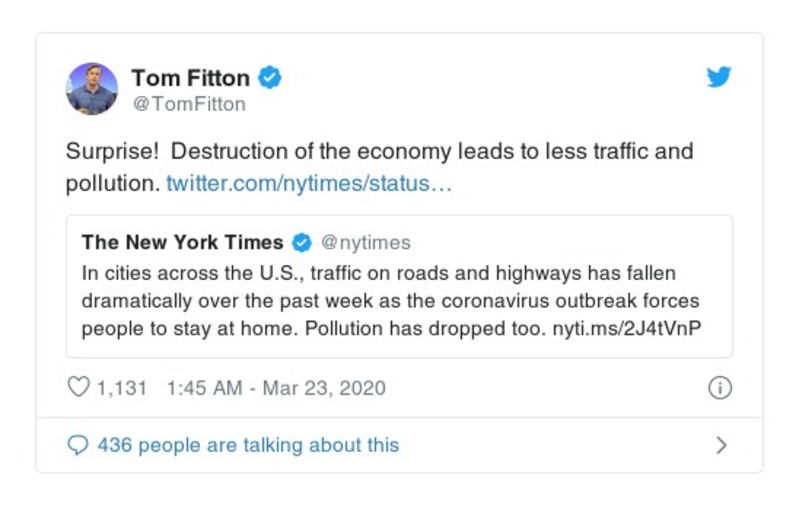This screenshot has height=513, width=799.
Task: Expand conversation with the right chevron
Action: (721, 445)
